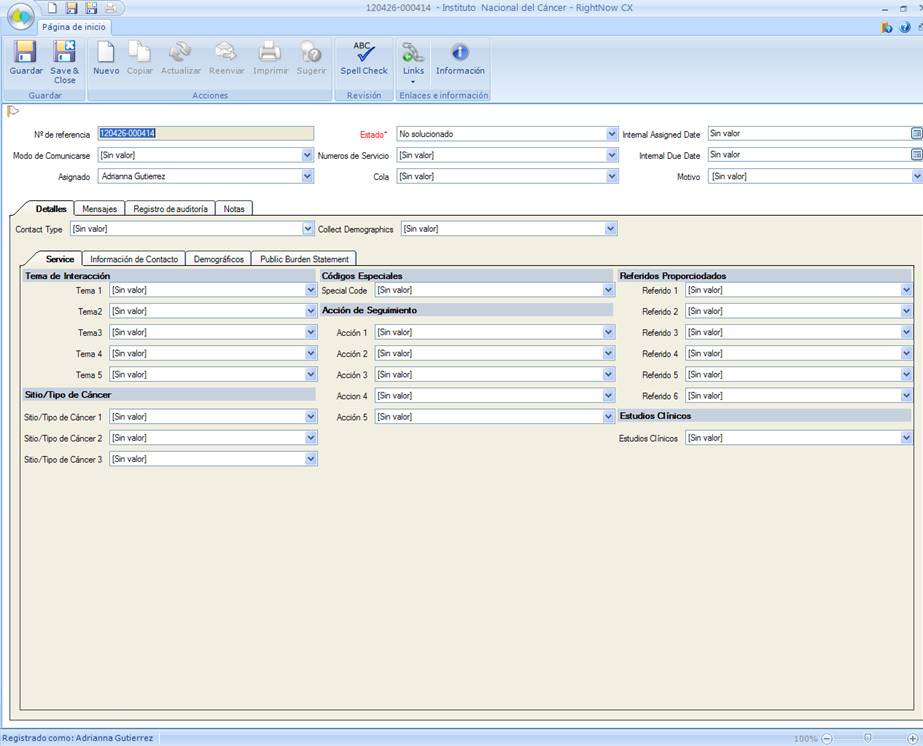
Task: Open the Asignado dropdown list
Action: (x=307, y=176)
